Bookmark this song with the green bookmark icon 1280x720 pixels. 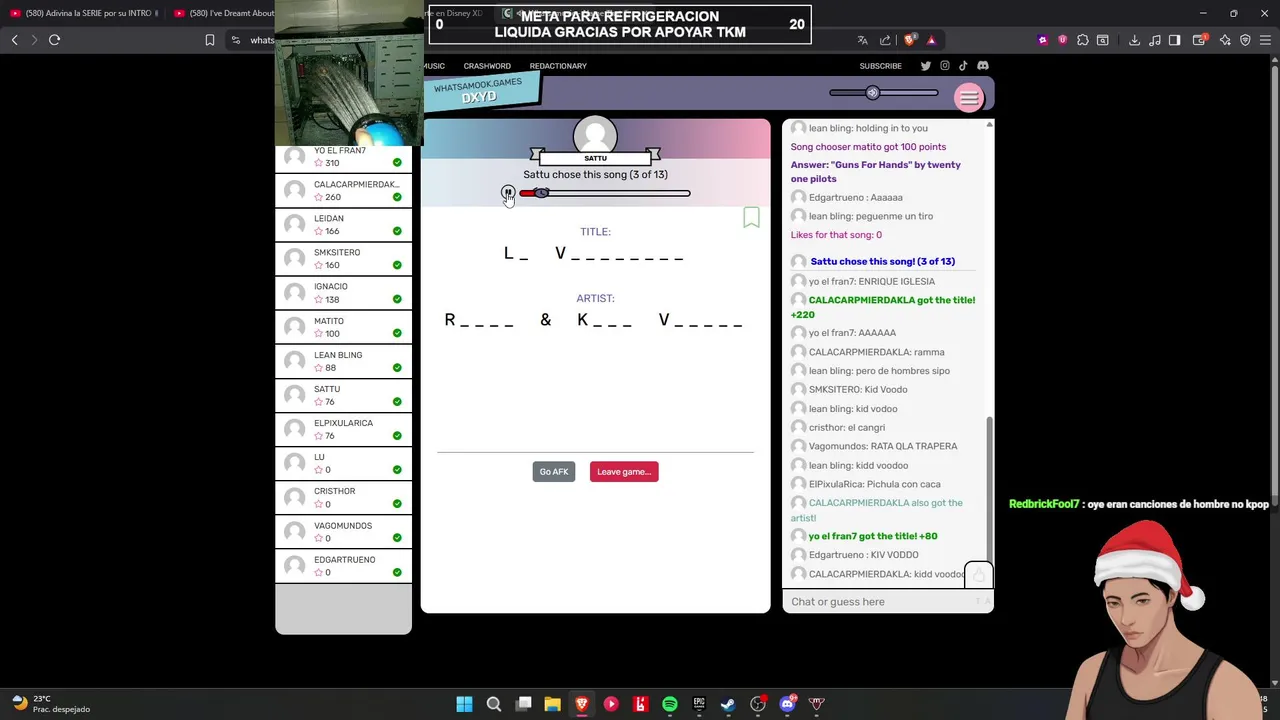[751, 217]
